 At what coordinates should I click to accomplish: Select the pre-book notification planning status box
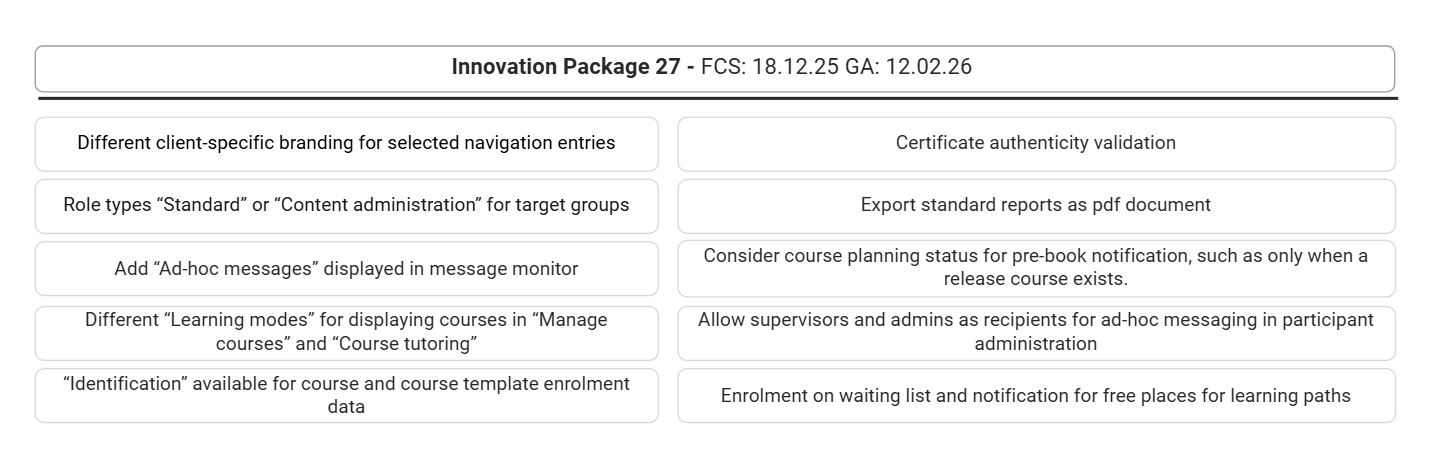click(x=1036, y=267)
